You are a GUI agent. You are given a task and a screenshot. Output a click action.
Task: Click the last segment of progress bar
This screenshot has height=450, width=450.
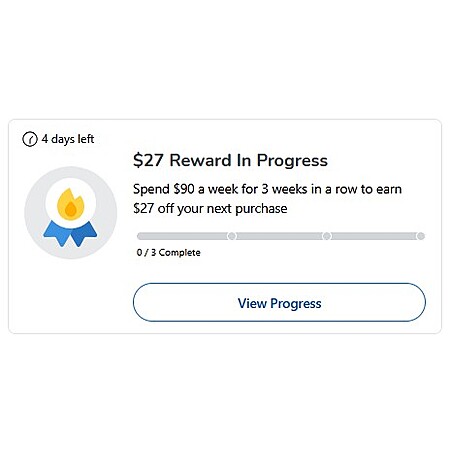374,236
